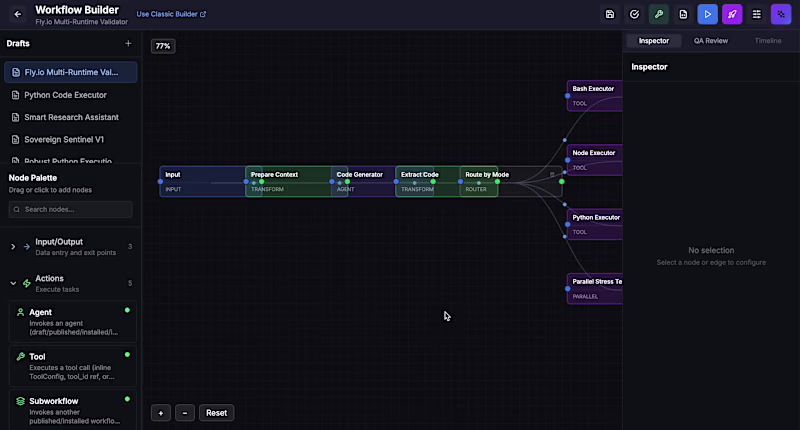This screenshot has height=430, width=800.
Task: Click the file icon beside Sovereign Sentinel V1
Action: (15, 139)
